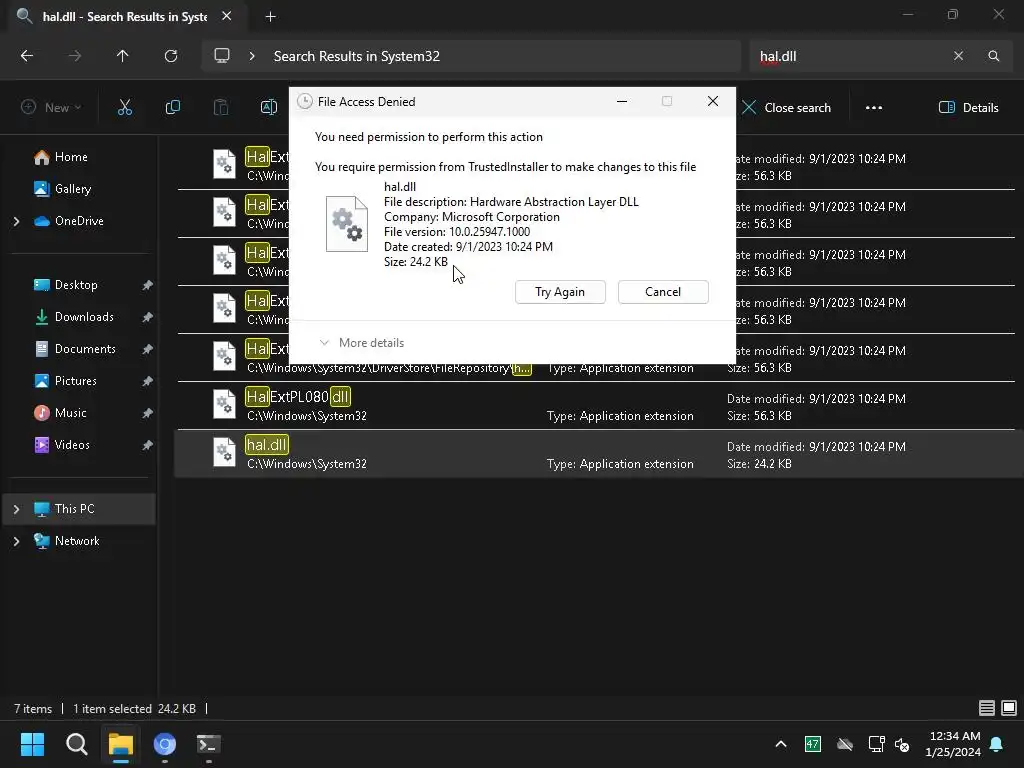Select the hal.dll search results tab
This screenshot has width=1024, height=768.
(x=124, y=17)
